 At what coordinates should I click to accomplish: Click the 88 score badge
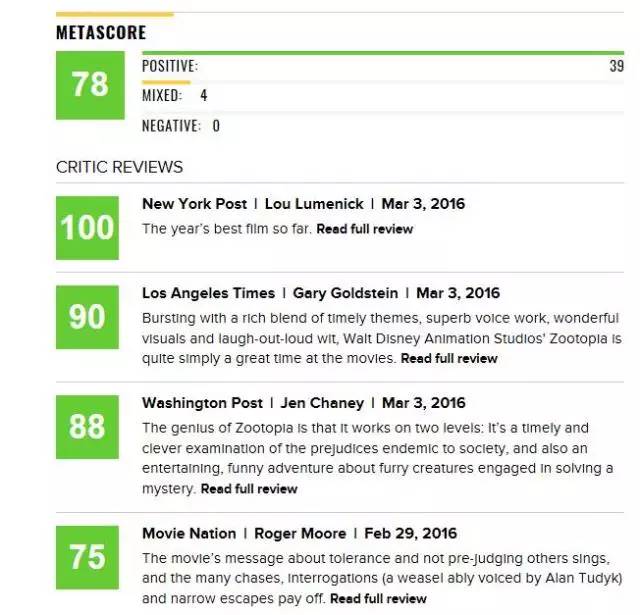click(x=88, y=427)
